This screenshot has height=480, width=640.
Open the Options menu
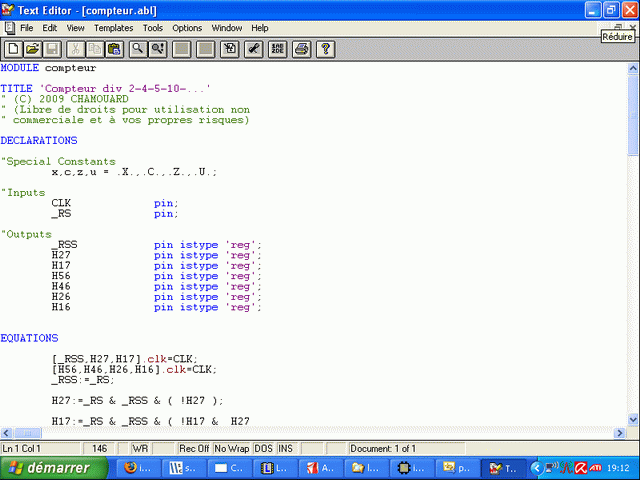coord(187,28)
